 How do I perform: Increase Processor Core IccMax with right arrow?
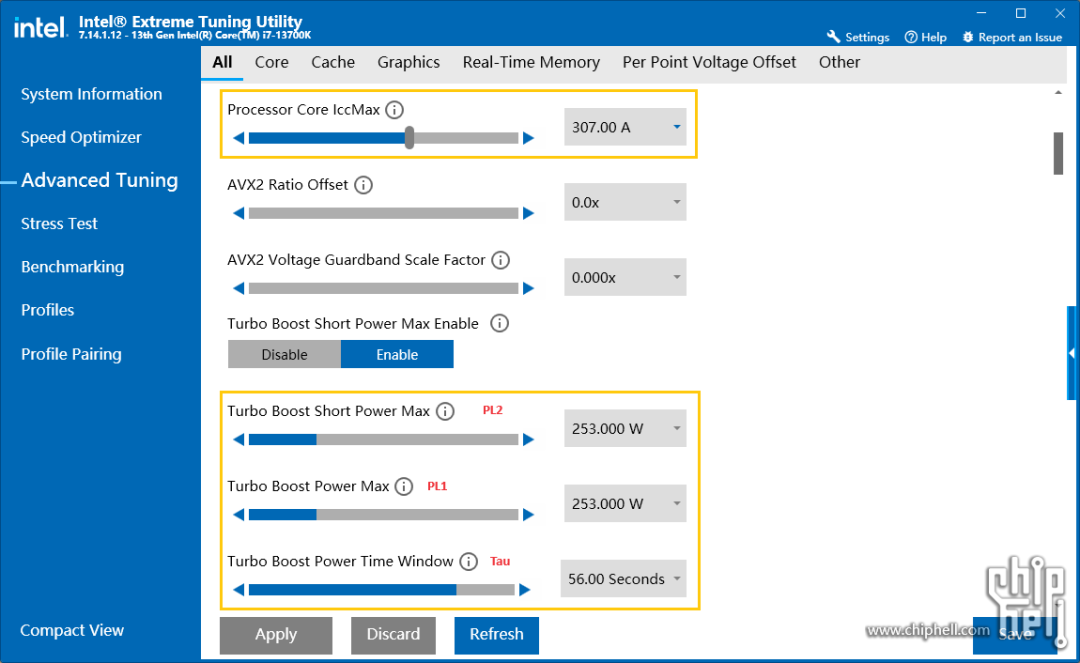(528, 138)
